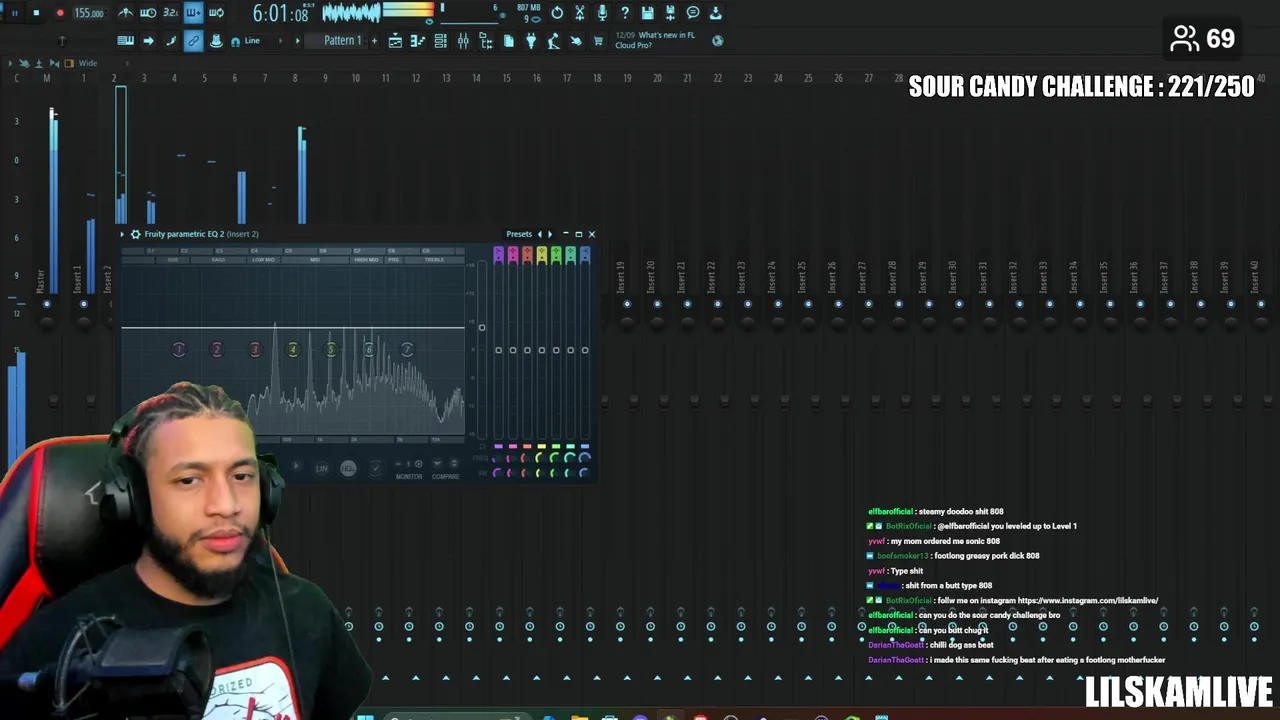Click the blue band 7 level slider

585,350
